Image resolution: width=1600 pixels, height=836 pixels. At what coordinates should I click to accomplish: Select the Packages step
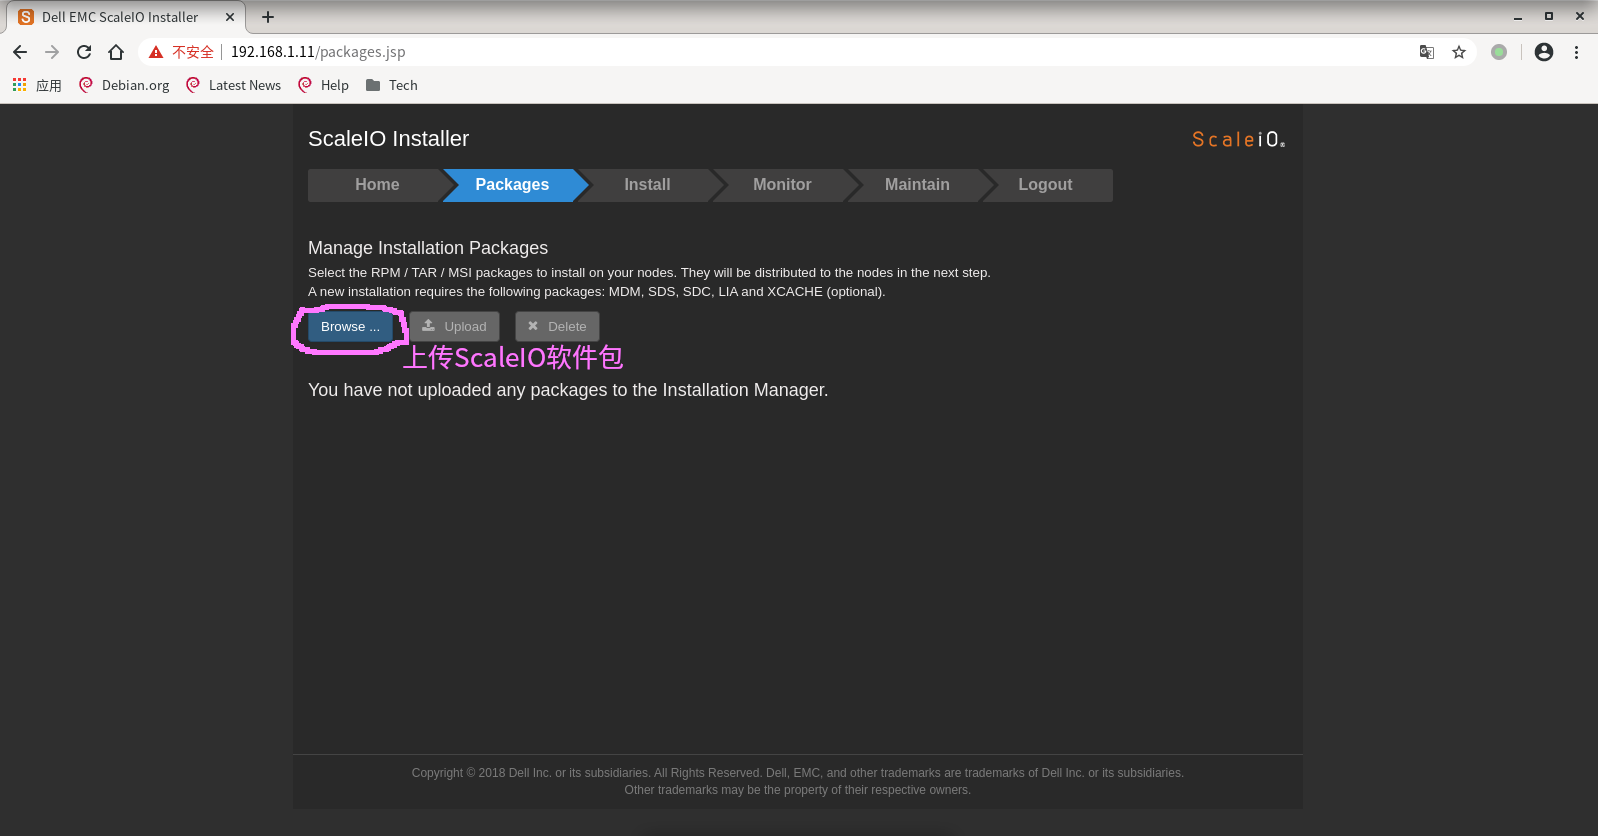pyautogui.click(x=512, y=185)
